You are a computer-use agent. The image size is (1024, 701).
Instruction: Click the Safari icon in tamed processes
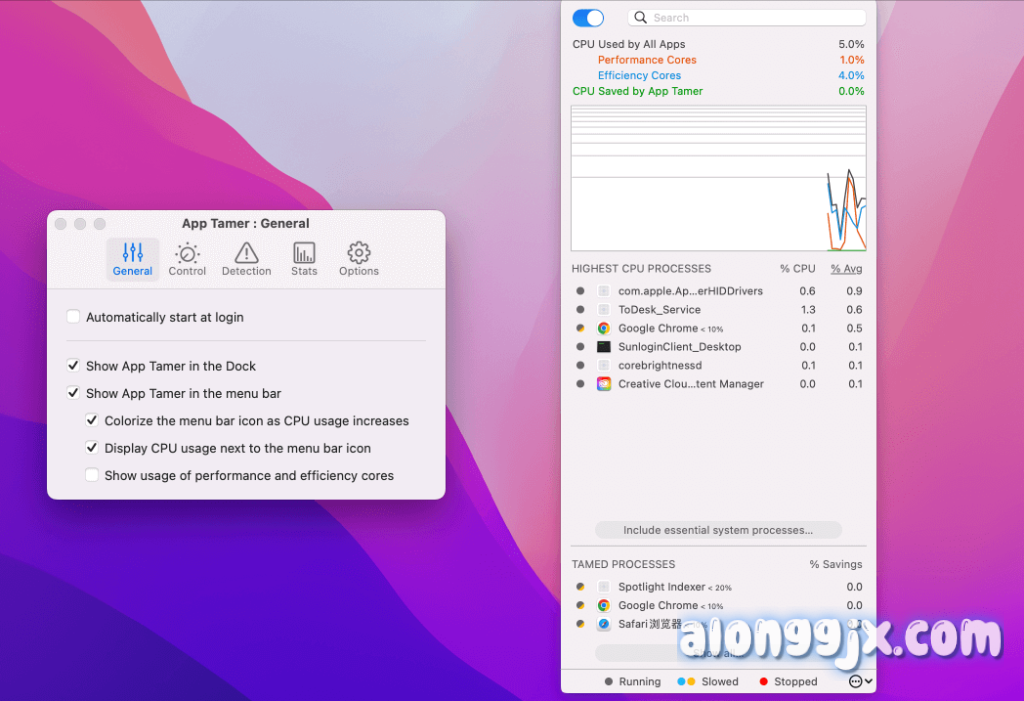click(x=604, y=624)
